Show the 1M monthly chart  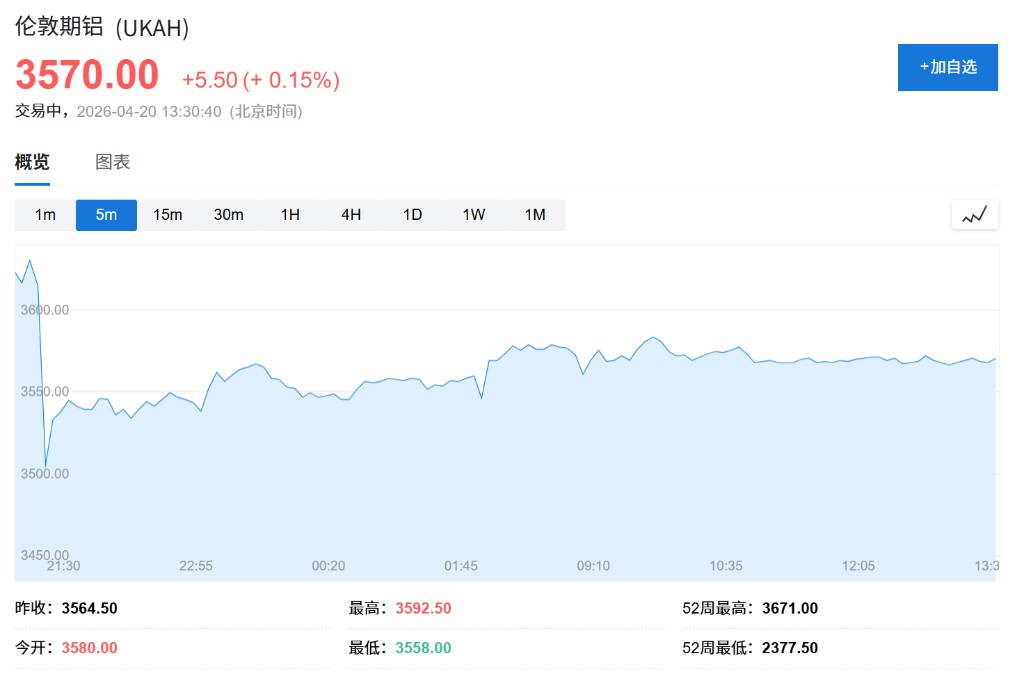[535, 215]
